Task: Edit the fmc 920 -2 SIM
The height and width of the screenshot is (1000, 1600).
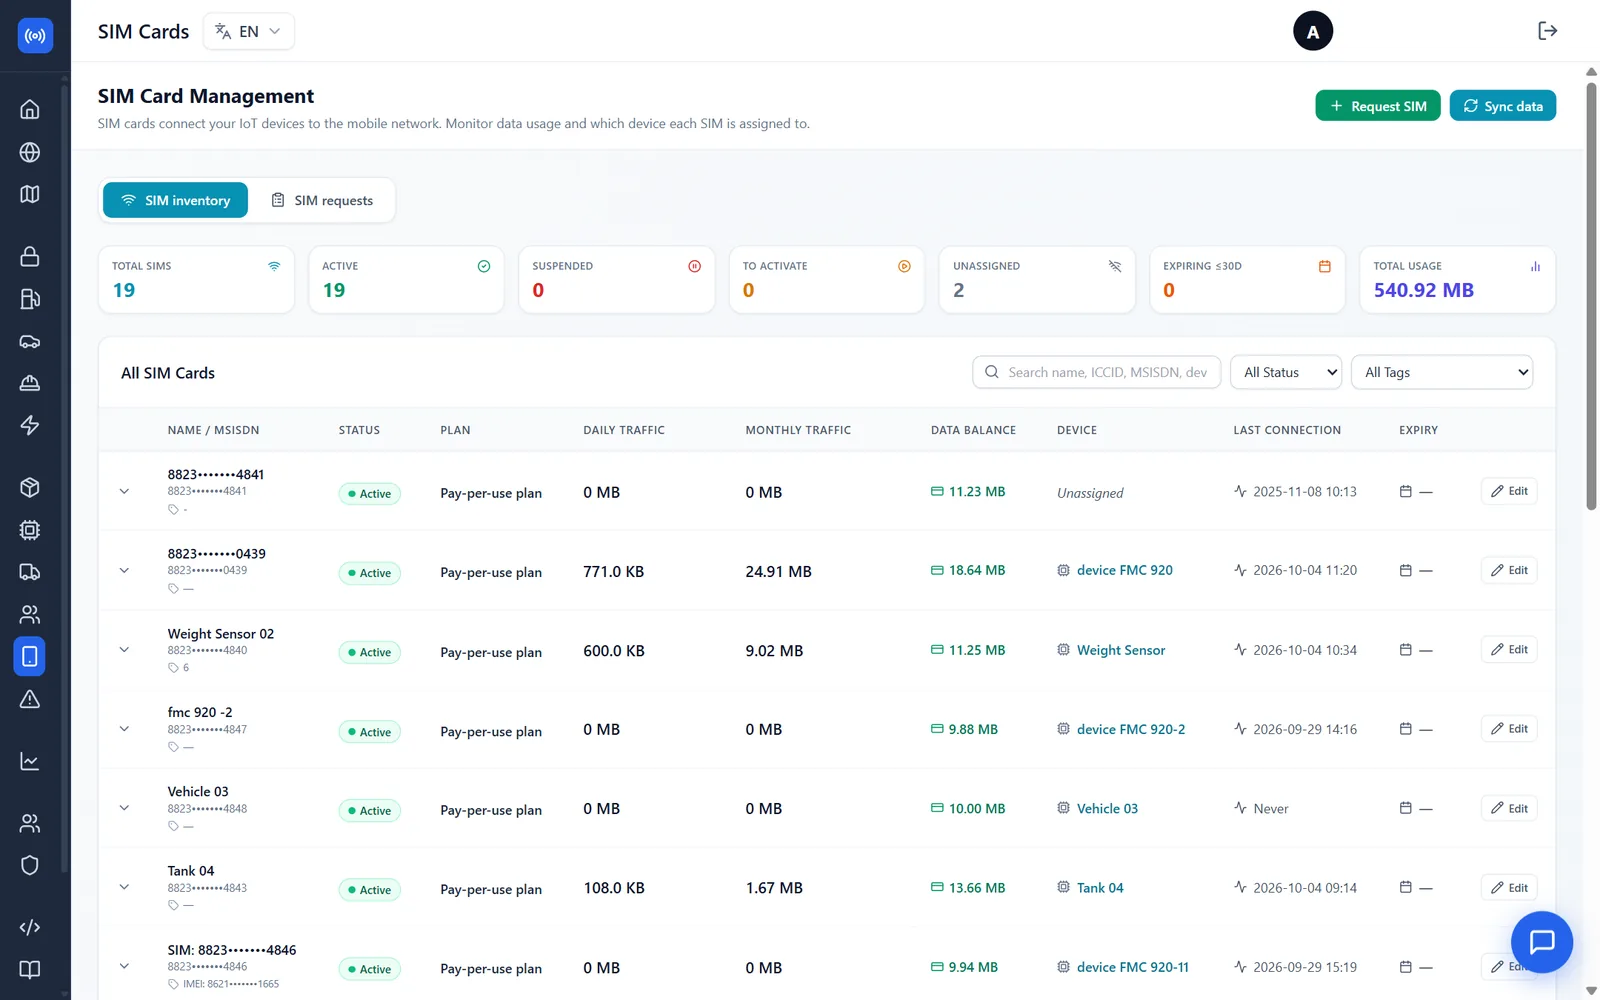Action: click(1509, 729)
